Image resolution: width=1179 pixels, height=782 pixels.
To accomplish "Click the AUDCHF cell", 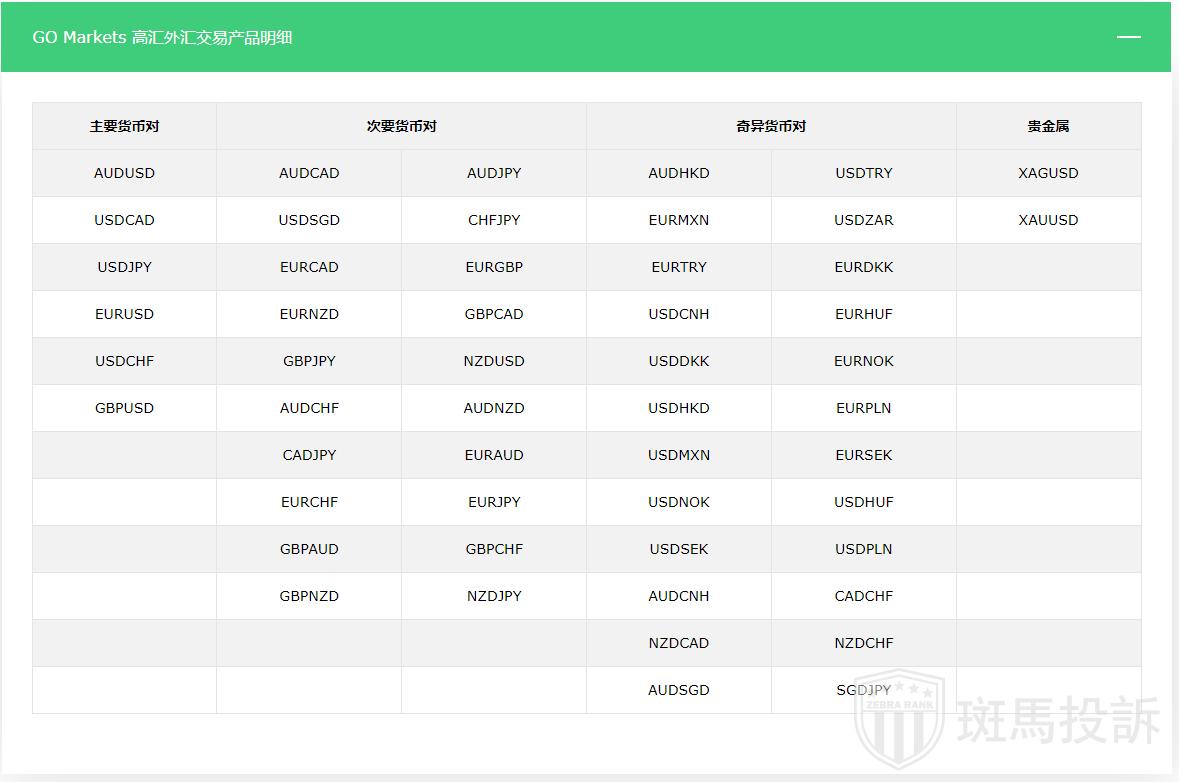I will point(309,408).
